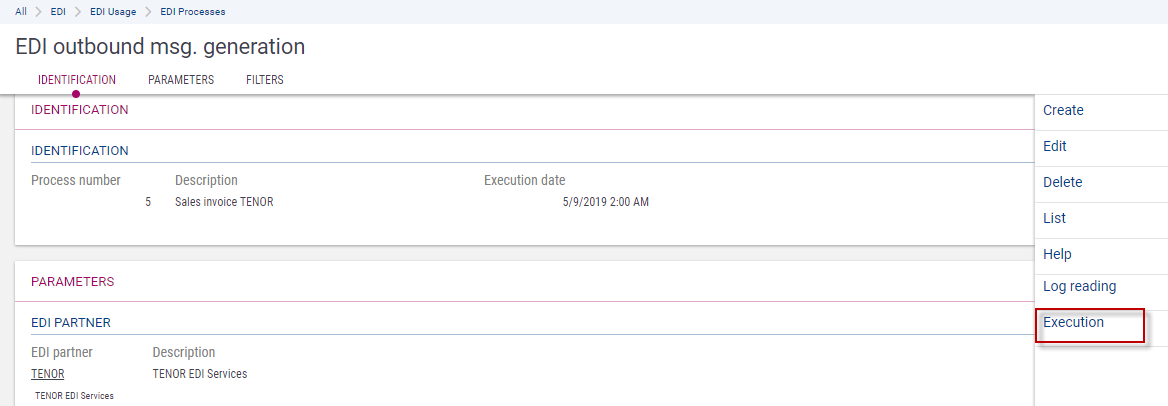Collapse the Parameters section header

click(73, 282)
